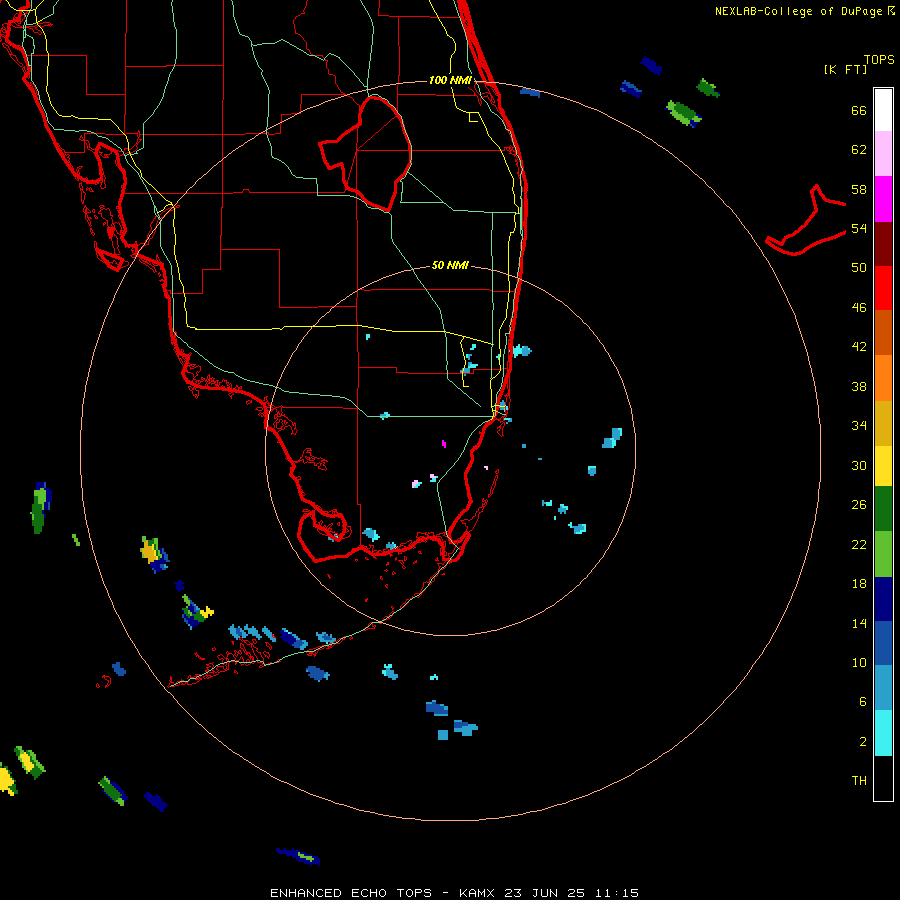Click the dark maroon legend swatch
The image size is (900, 900).
883,243
